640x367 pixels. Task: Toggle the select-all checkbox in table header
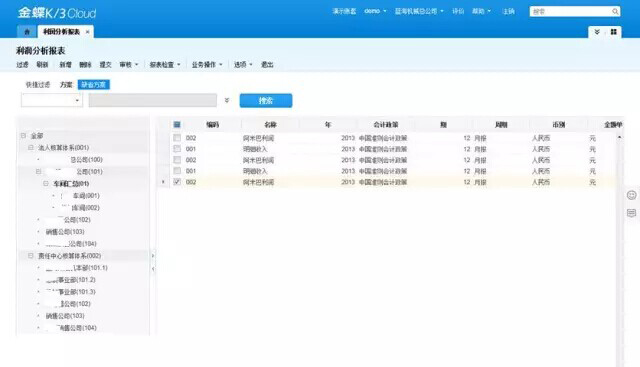[x=177, y=125]
